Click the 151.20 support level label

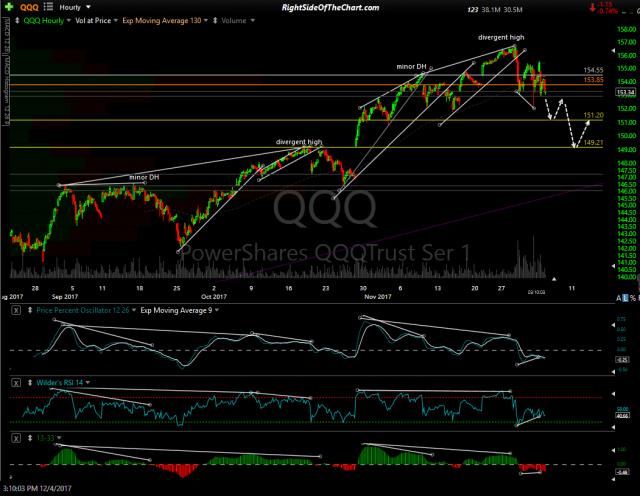tap(593, 116)
